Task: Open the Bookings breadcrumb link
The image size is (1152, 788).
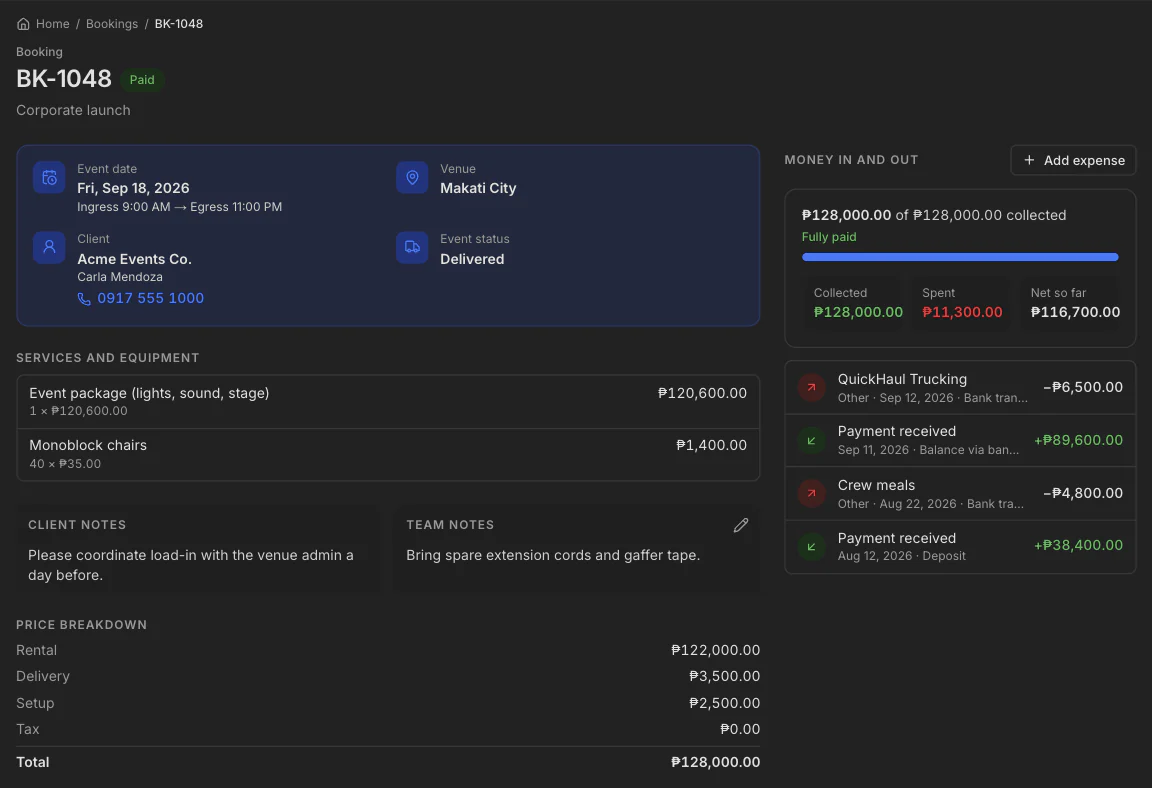Action: (x=112, y=24)
